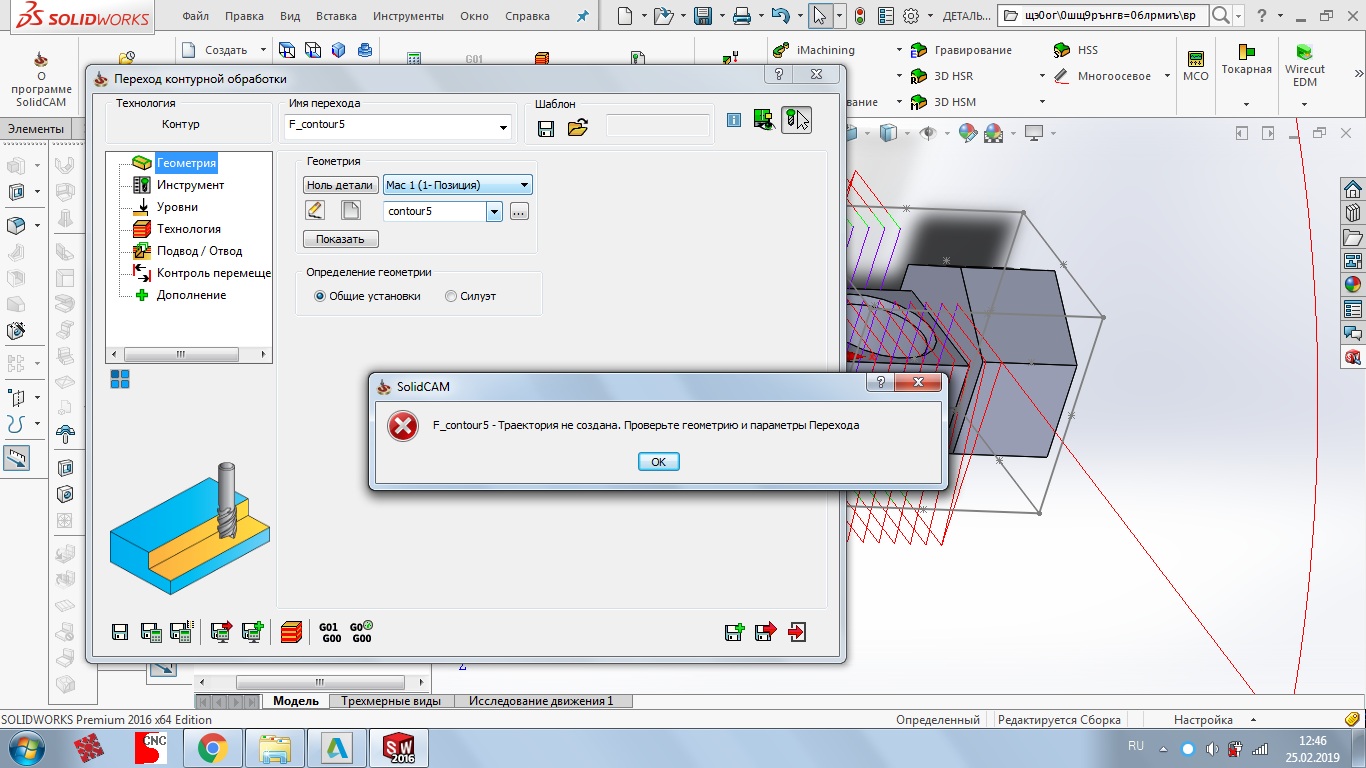
Task: Open the Создать dropdown arrow
Action: pos(263,50)
